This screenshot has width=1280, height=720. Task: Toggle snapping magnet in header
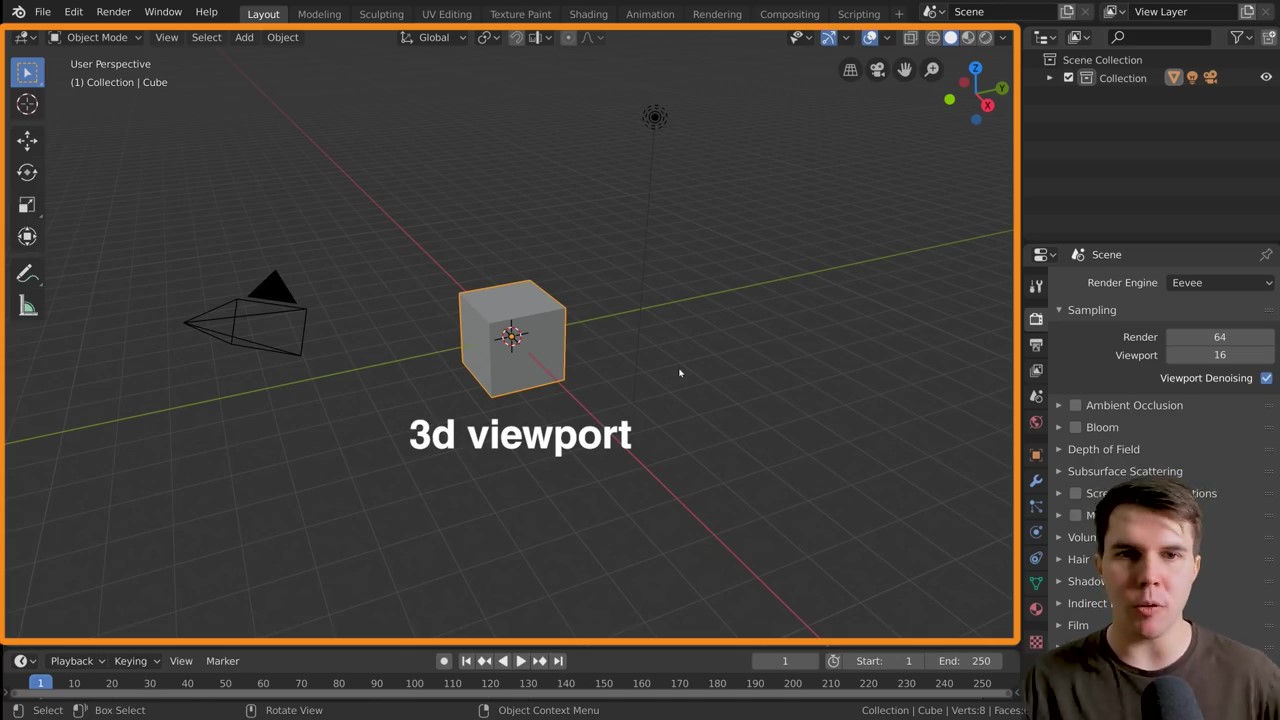pyautogui.click(x=517, y=37)
